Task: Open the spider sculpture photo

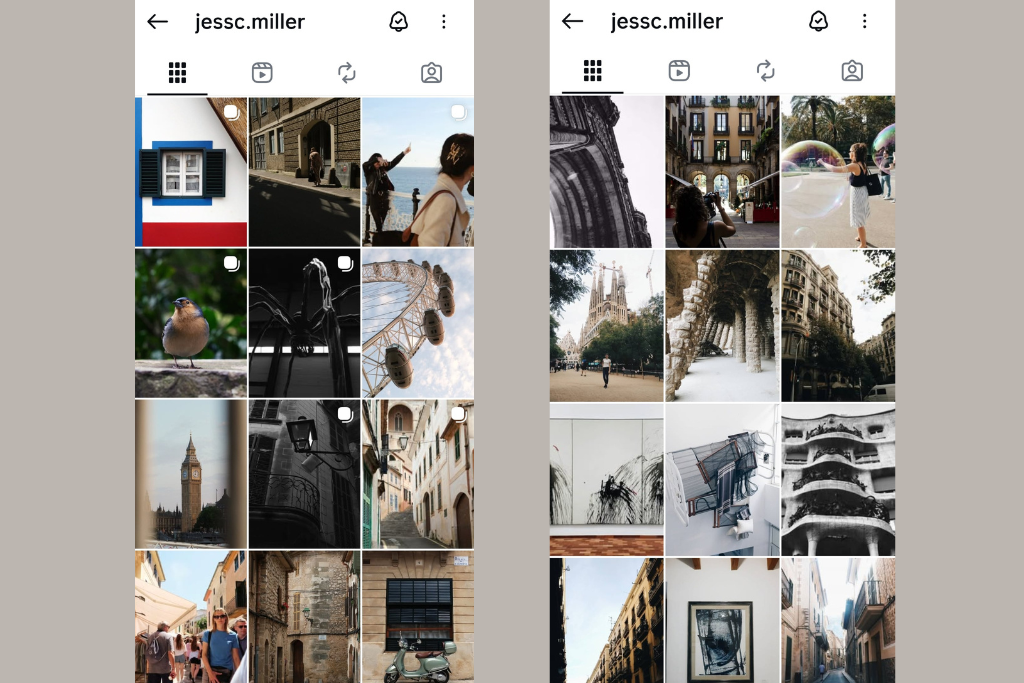Action: (x=304, y=322)
